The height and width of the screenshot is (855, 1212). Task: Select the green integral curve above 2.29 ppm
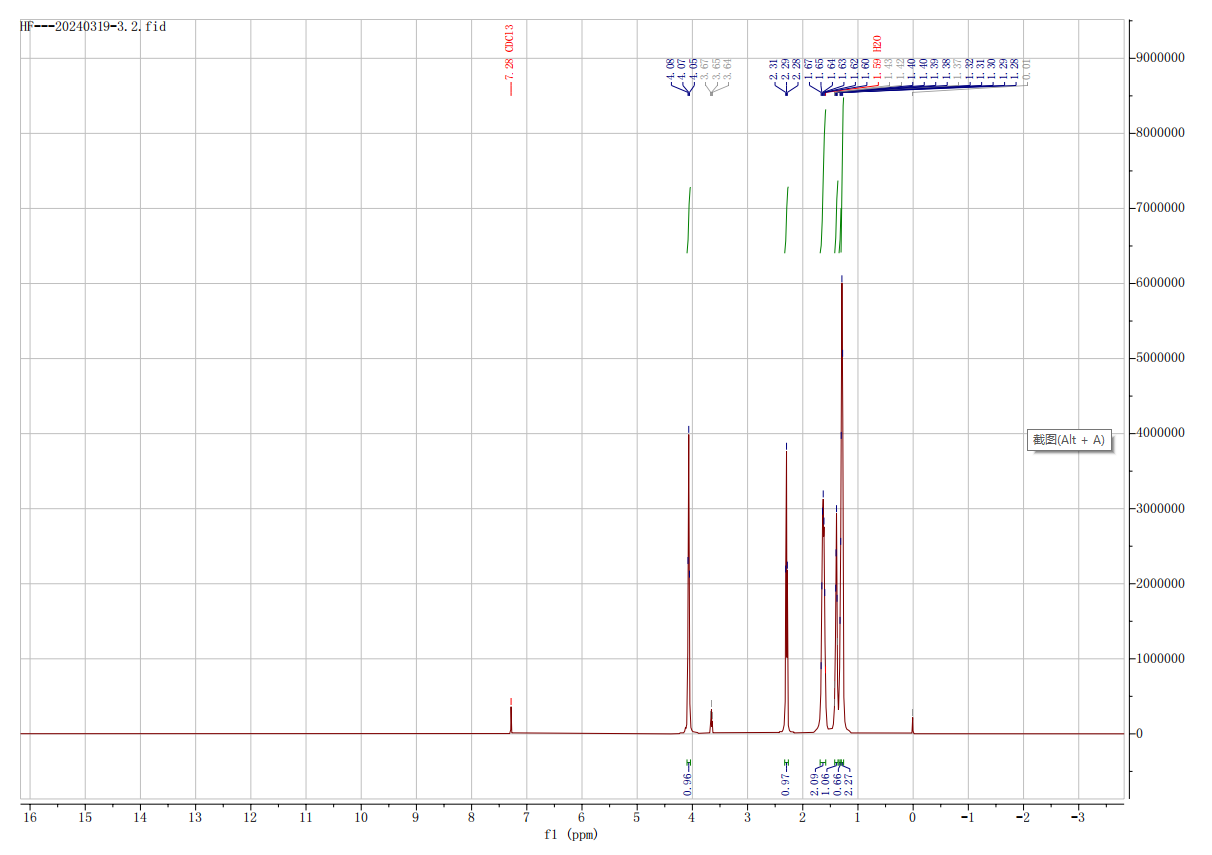point(786,220)
